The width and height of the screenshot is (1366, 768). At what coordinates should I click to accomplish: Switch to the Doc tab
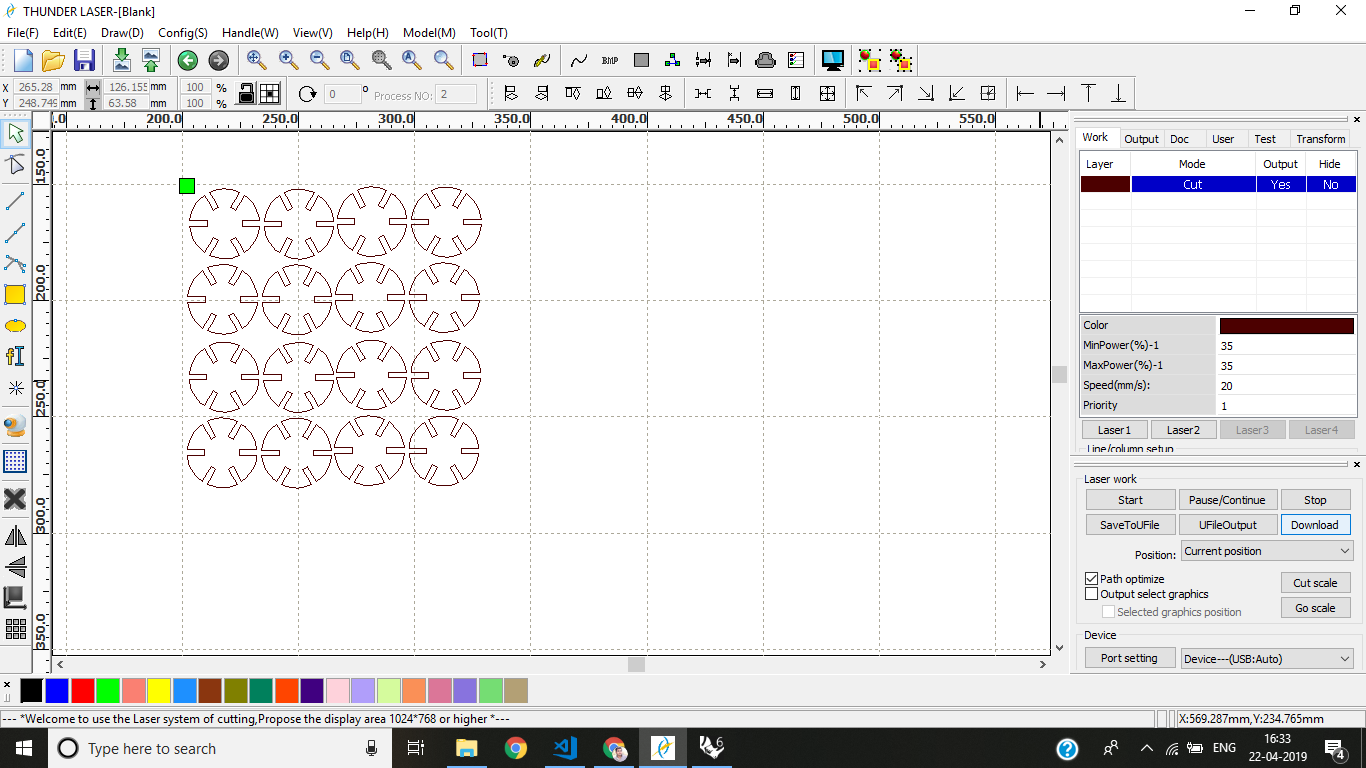coord(1180,139)
